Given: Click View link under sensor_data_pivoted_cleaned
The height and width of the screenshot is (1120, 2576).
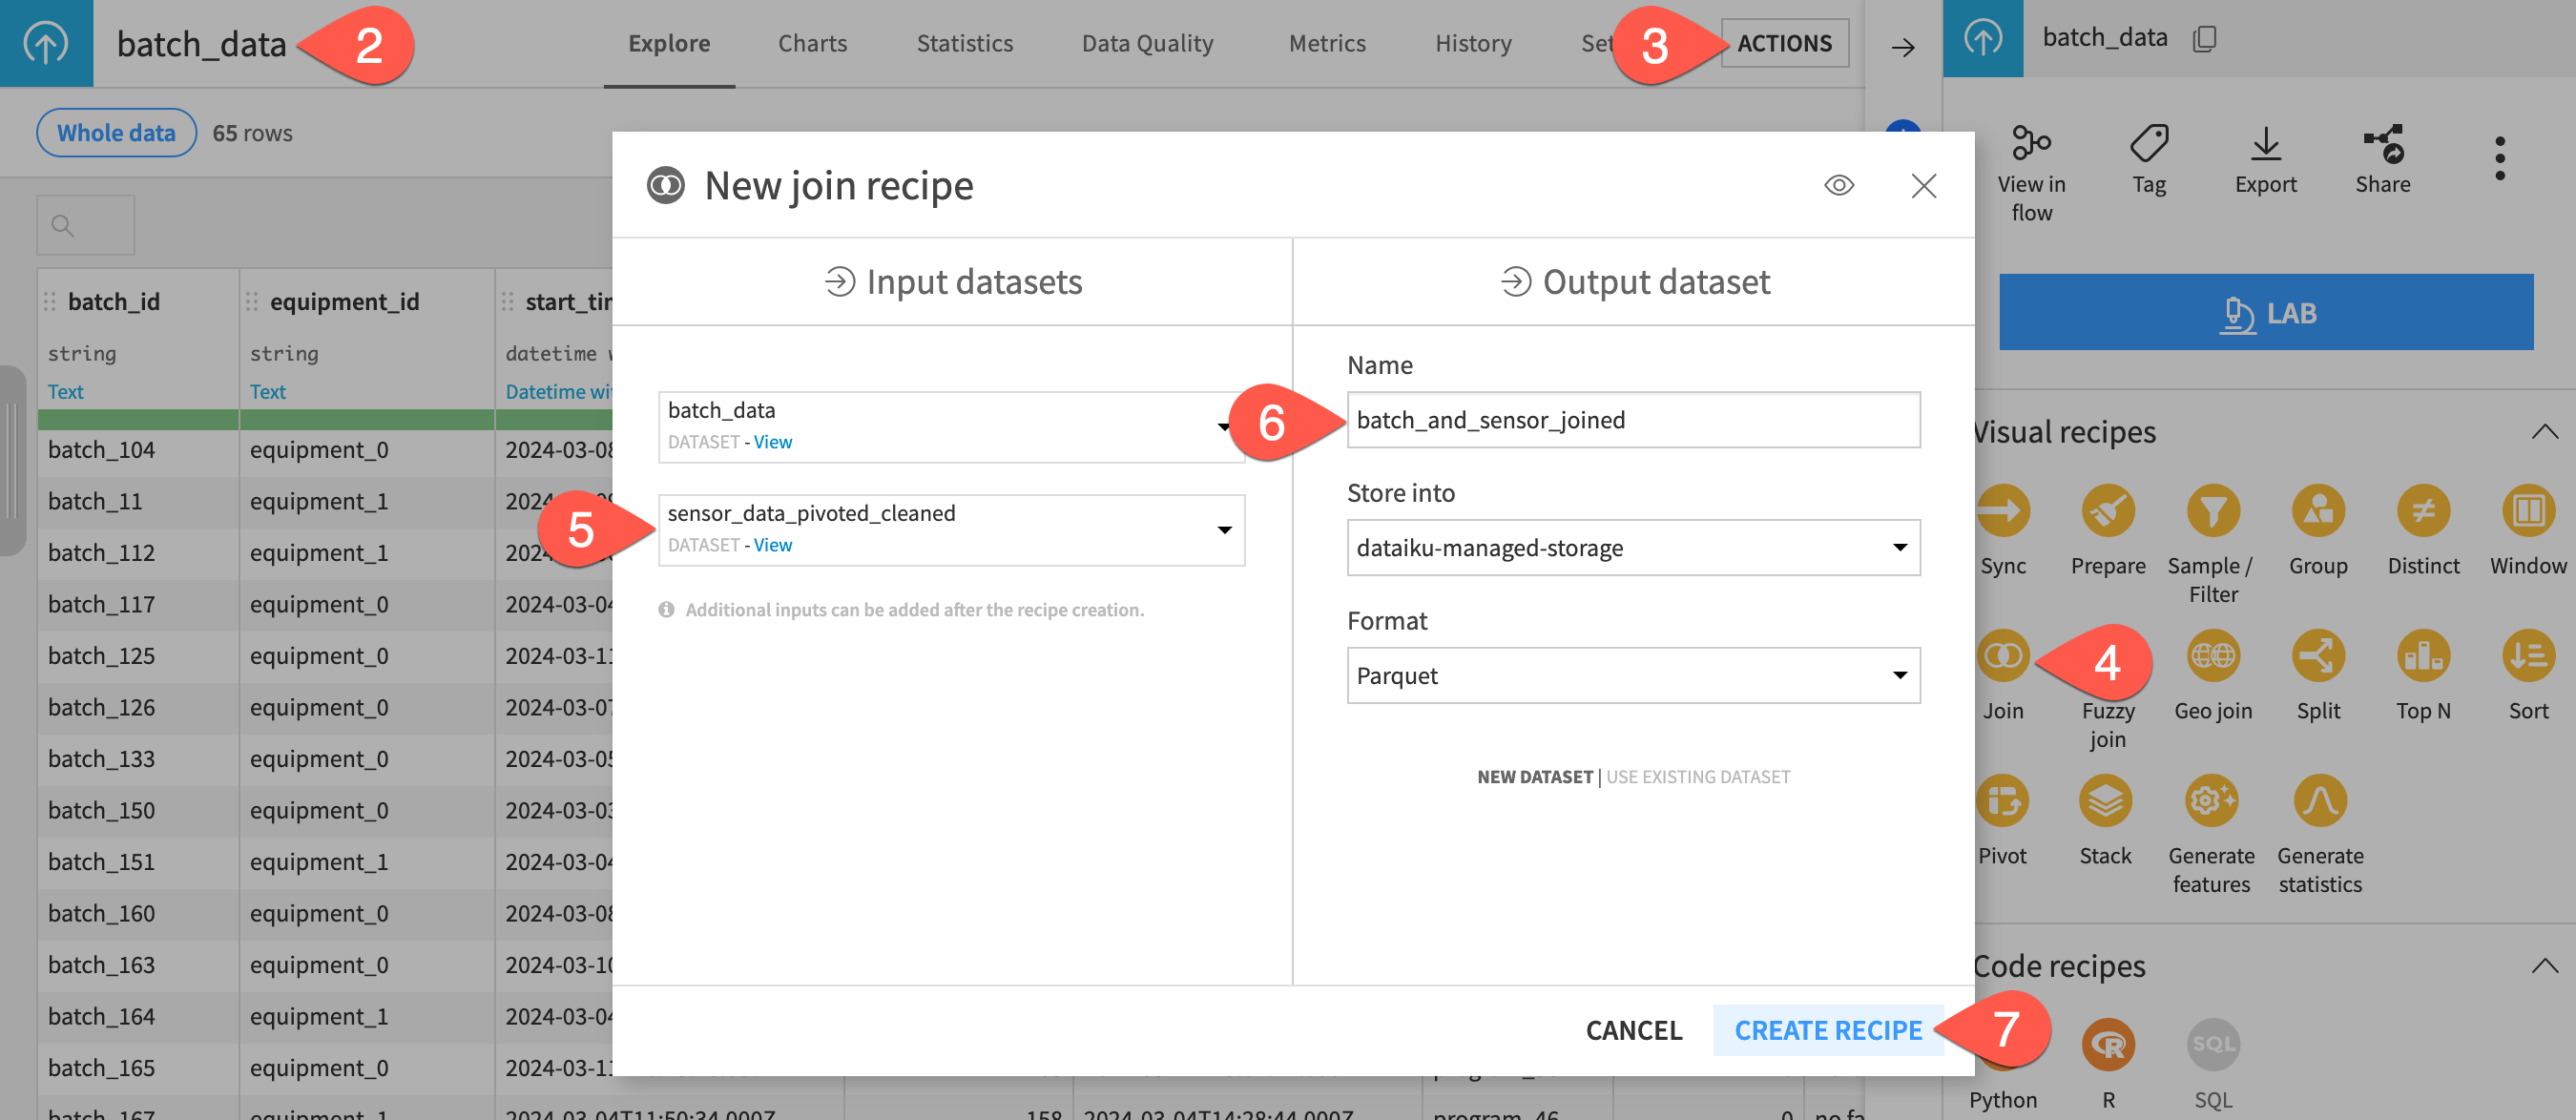Looking at the screenshot, I should 772,545.
